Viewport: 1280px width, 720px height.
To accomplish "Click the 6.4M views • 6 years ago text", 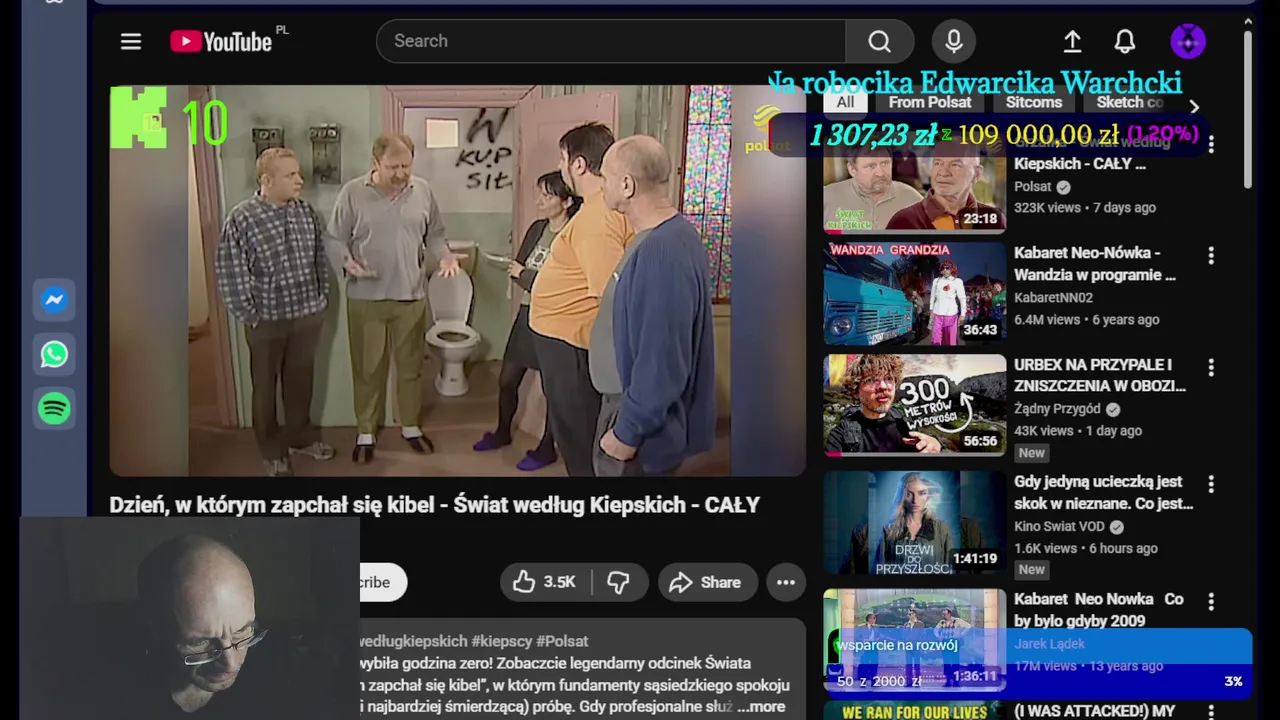I will click(x=1087, y=320).
